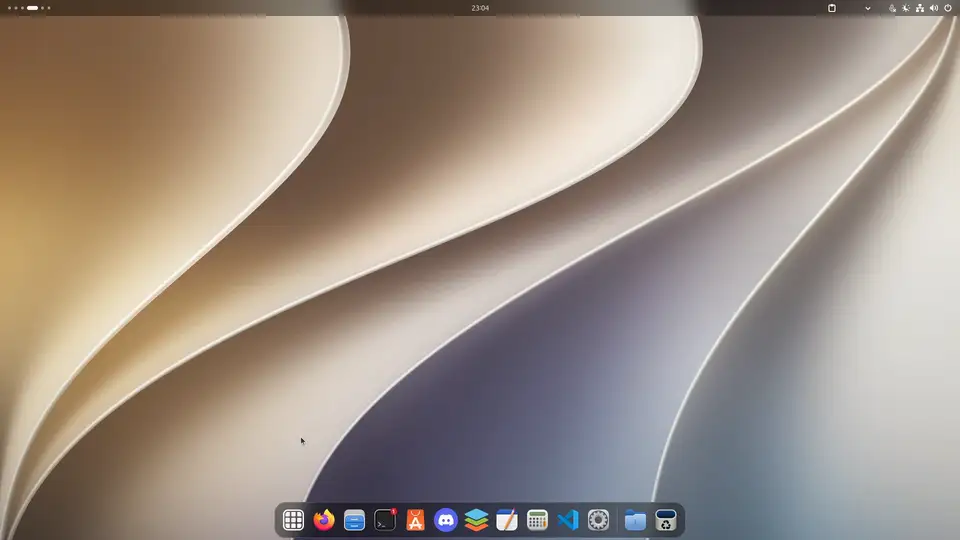This screenshot has width=960, height=540.
Task: Open the orange Software store icon
Action: tap(415, 520)
